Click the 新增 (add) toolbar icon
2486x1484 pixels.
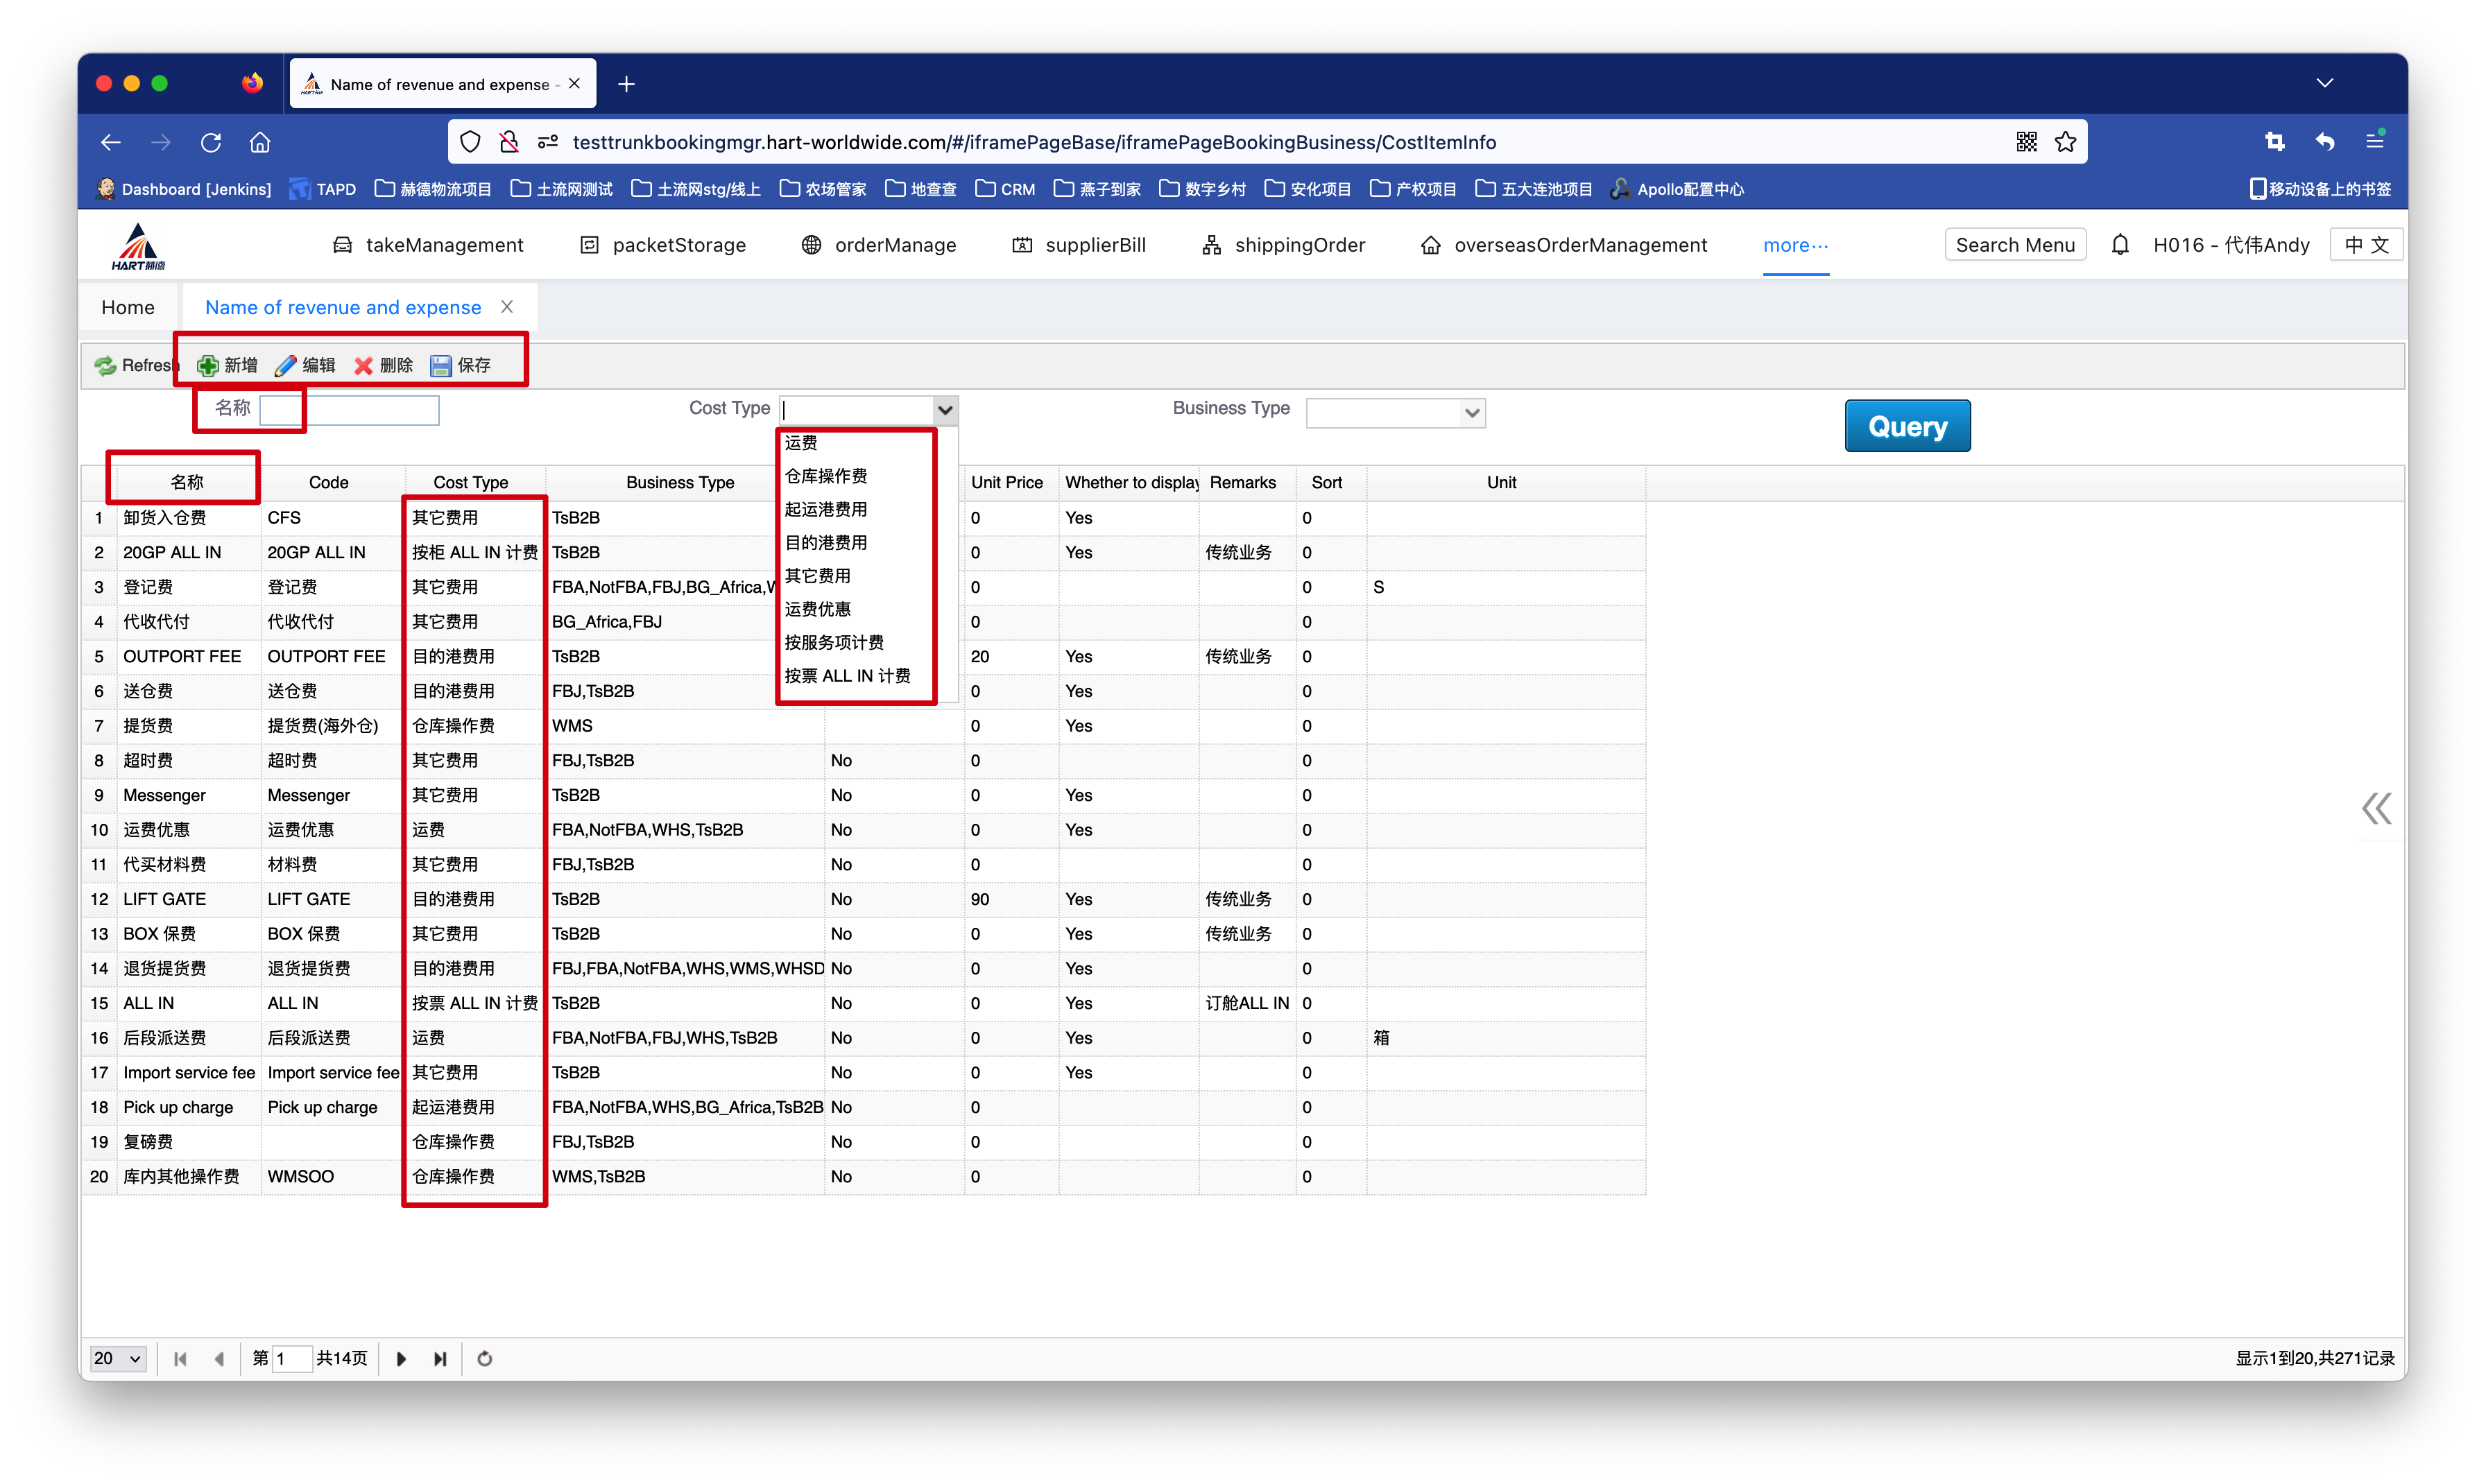(x=208, y=366)
